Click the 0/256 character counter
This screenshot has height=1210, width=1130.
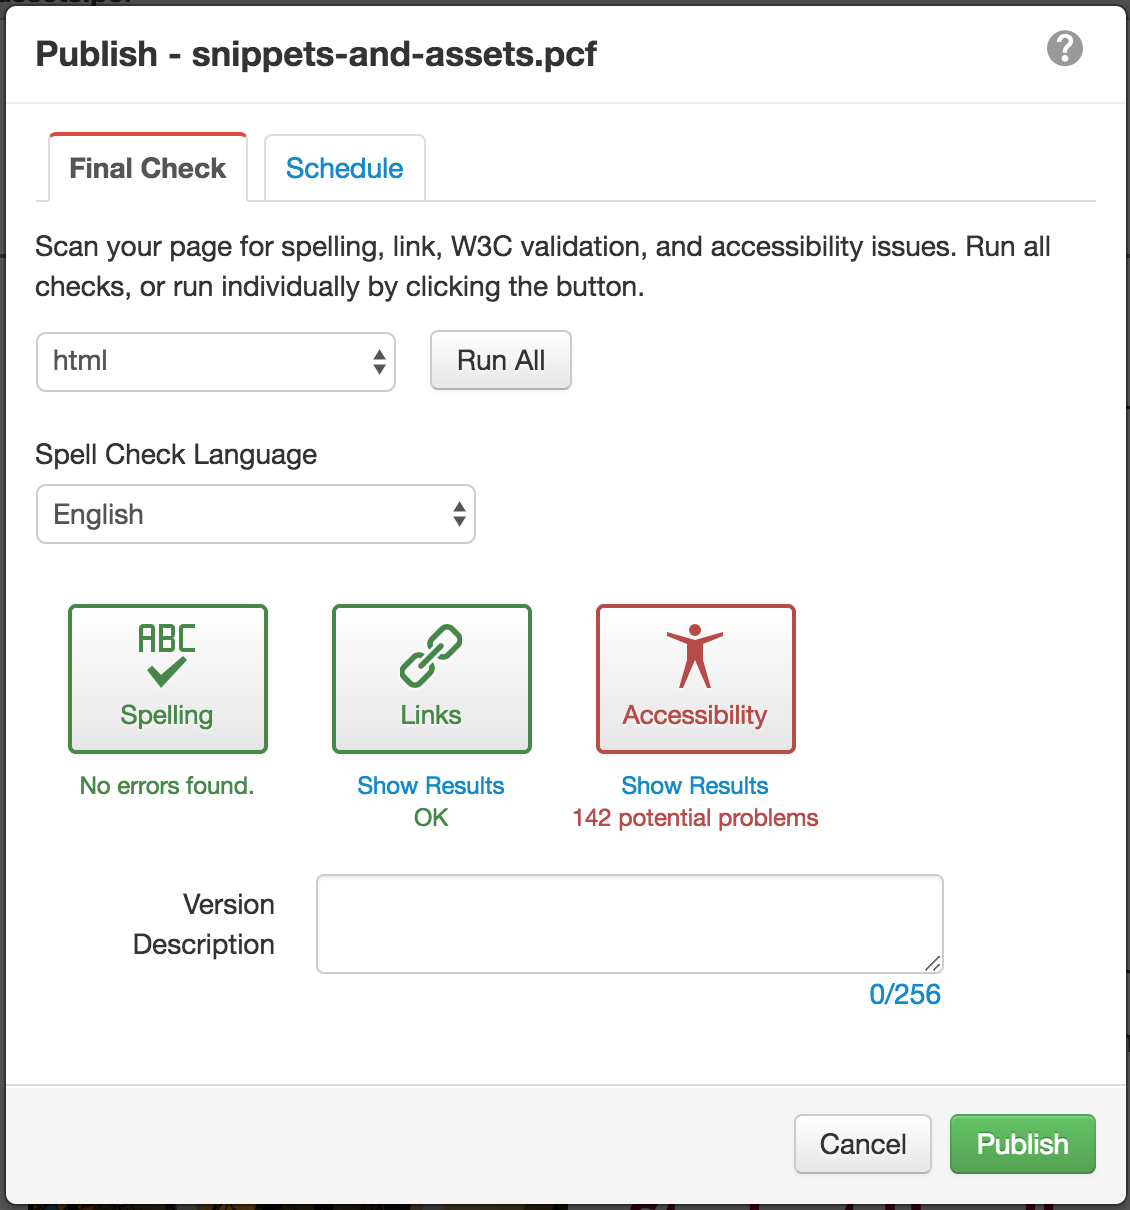[905, 994]
